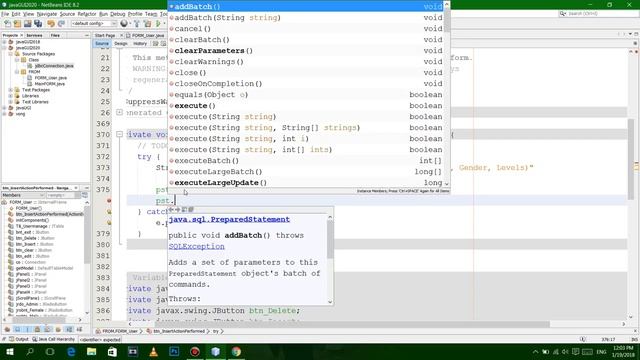640x360 pixels.
Task: Click the Windows Start button
Action: click(x=10, y=351)
